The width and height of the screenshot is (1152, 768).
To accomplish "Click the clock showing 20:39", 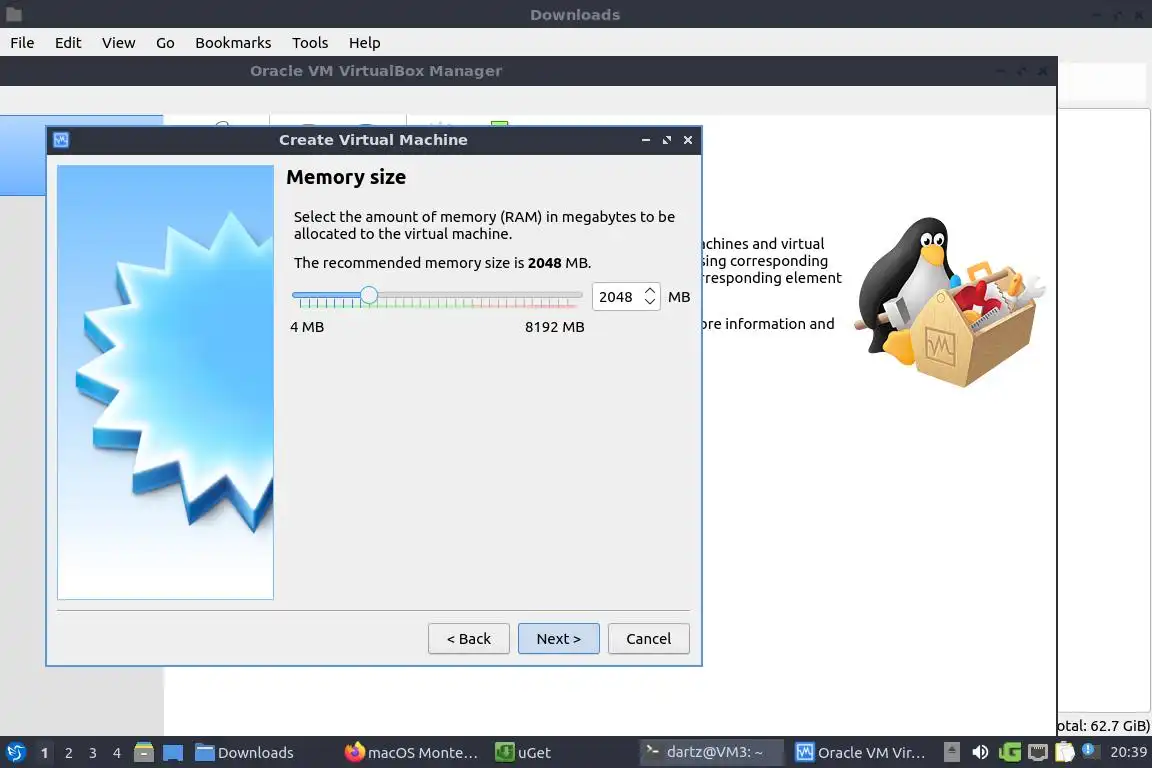I will pyautogui.click(x=1128, y=752).
